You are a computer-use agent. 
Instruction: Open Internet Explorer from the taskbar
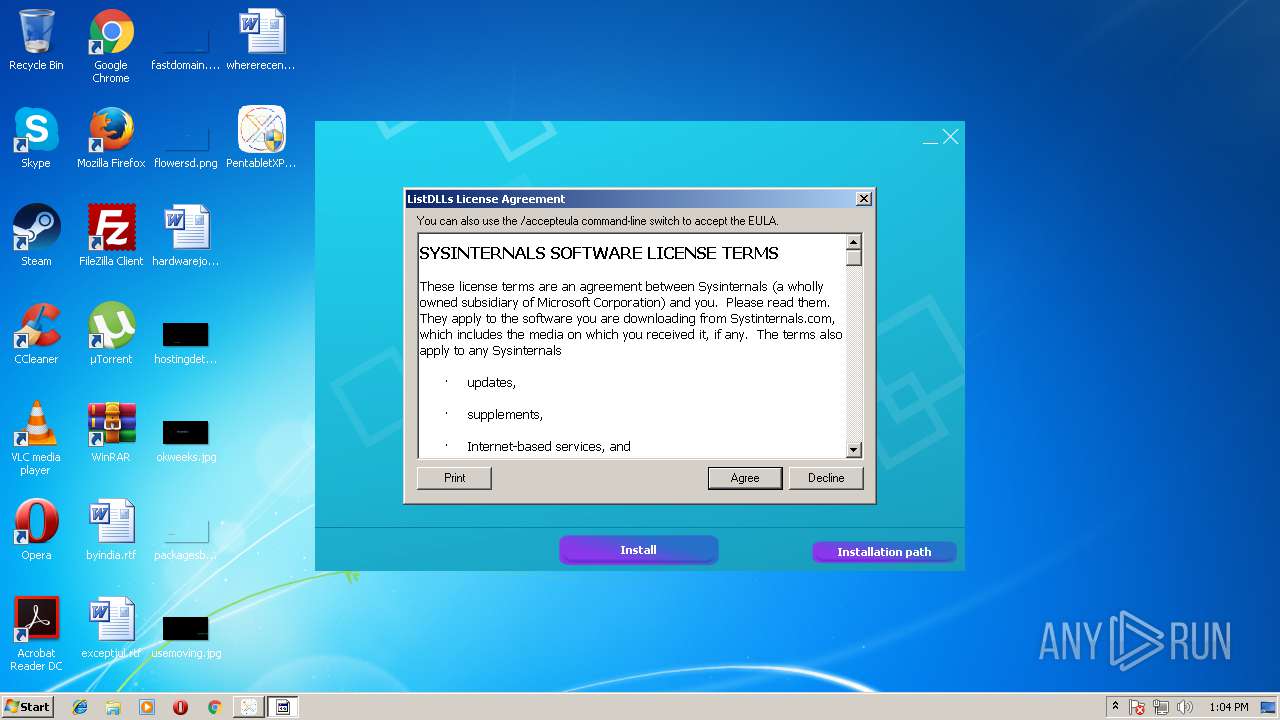(x=80, y=707)
